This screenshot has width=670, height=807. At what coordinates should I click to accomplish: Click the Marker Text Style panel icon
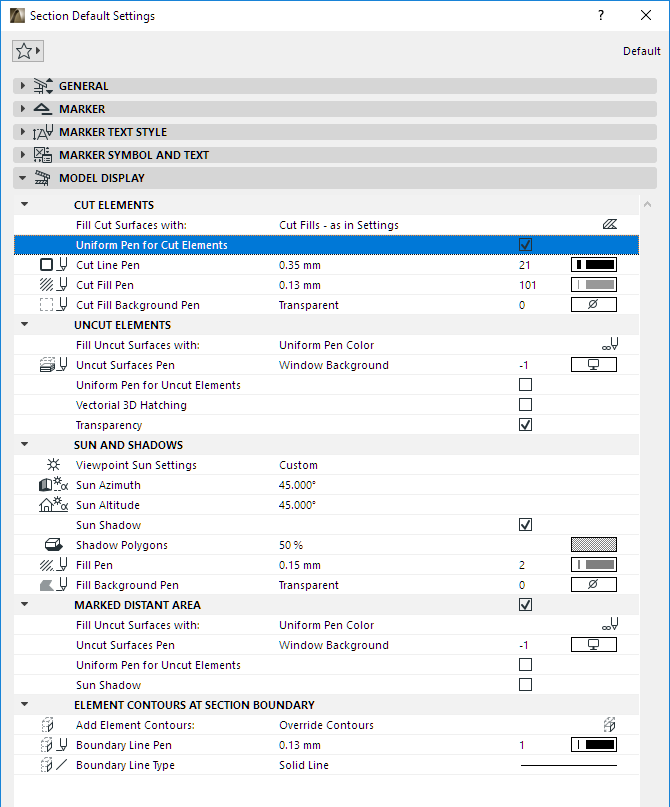pyautogui.click(x=43, y=132)
